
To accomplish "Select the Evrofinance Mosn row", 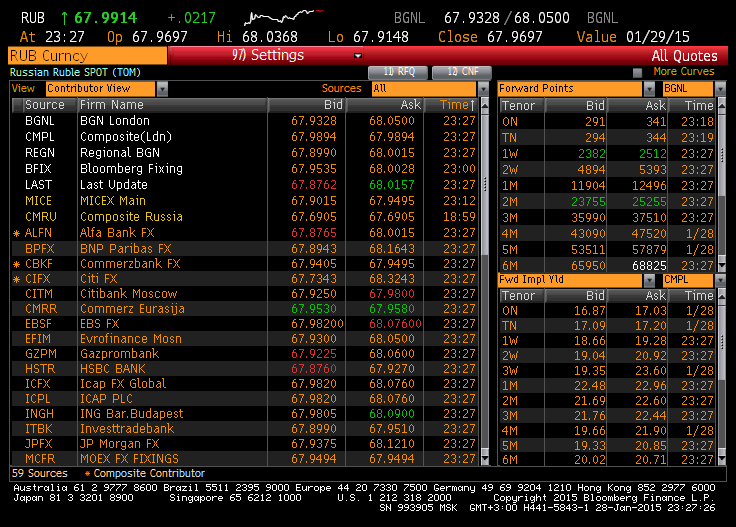I will coord(245,339).
